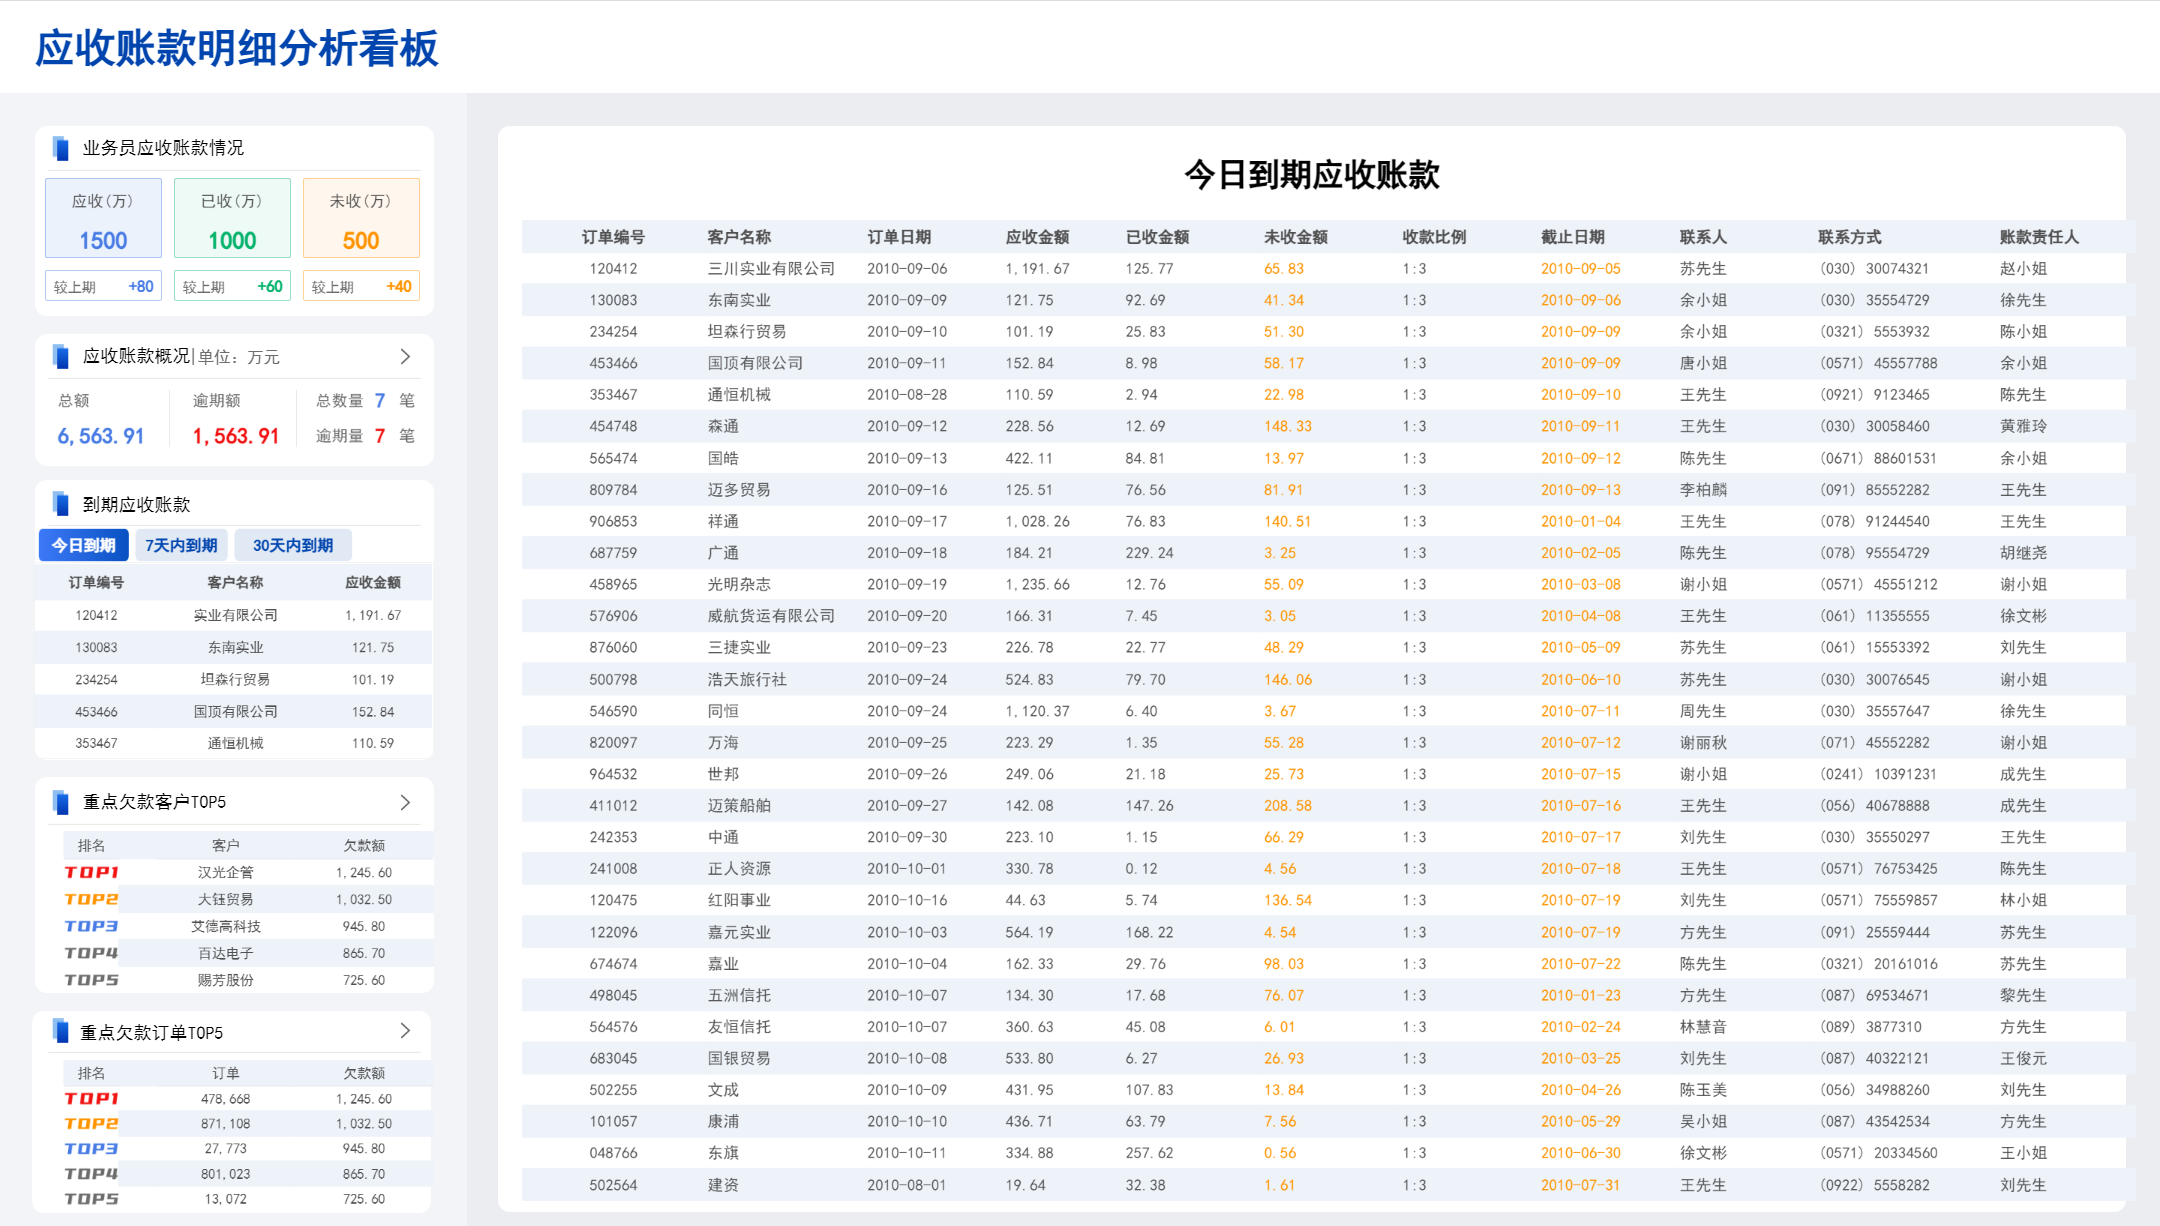This screenshot has height=1226, width=2160.
Task: Click the blue TOP3 badge in customer ranking
Action: tap(91, 926)
